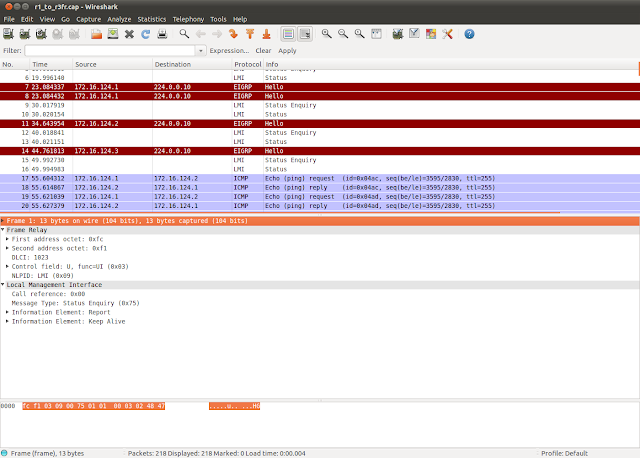Go to a specific packet number
The image size is (640, 458).
233,34
